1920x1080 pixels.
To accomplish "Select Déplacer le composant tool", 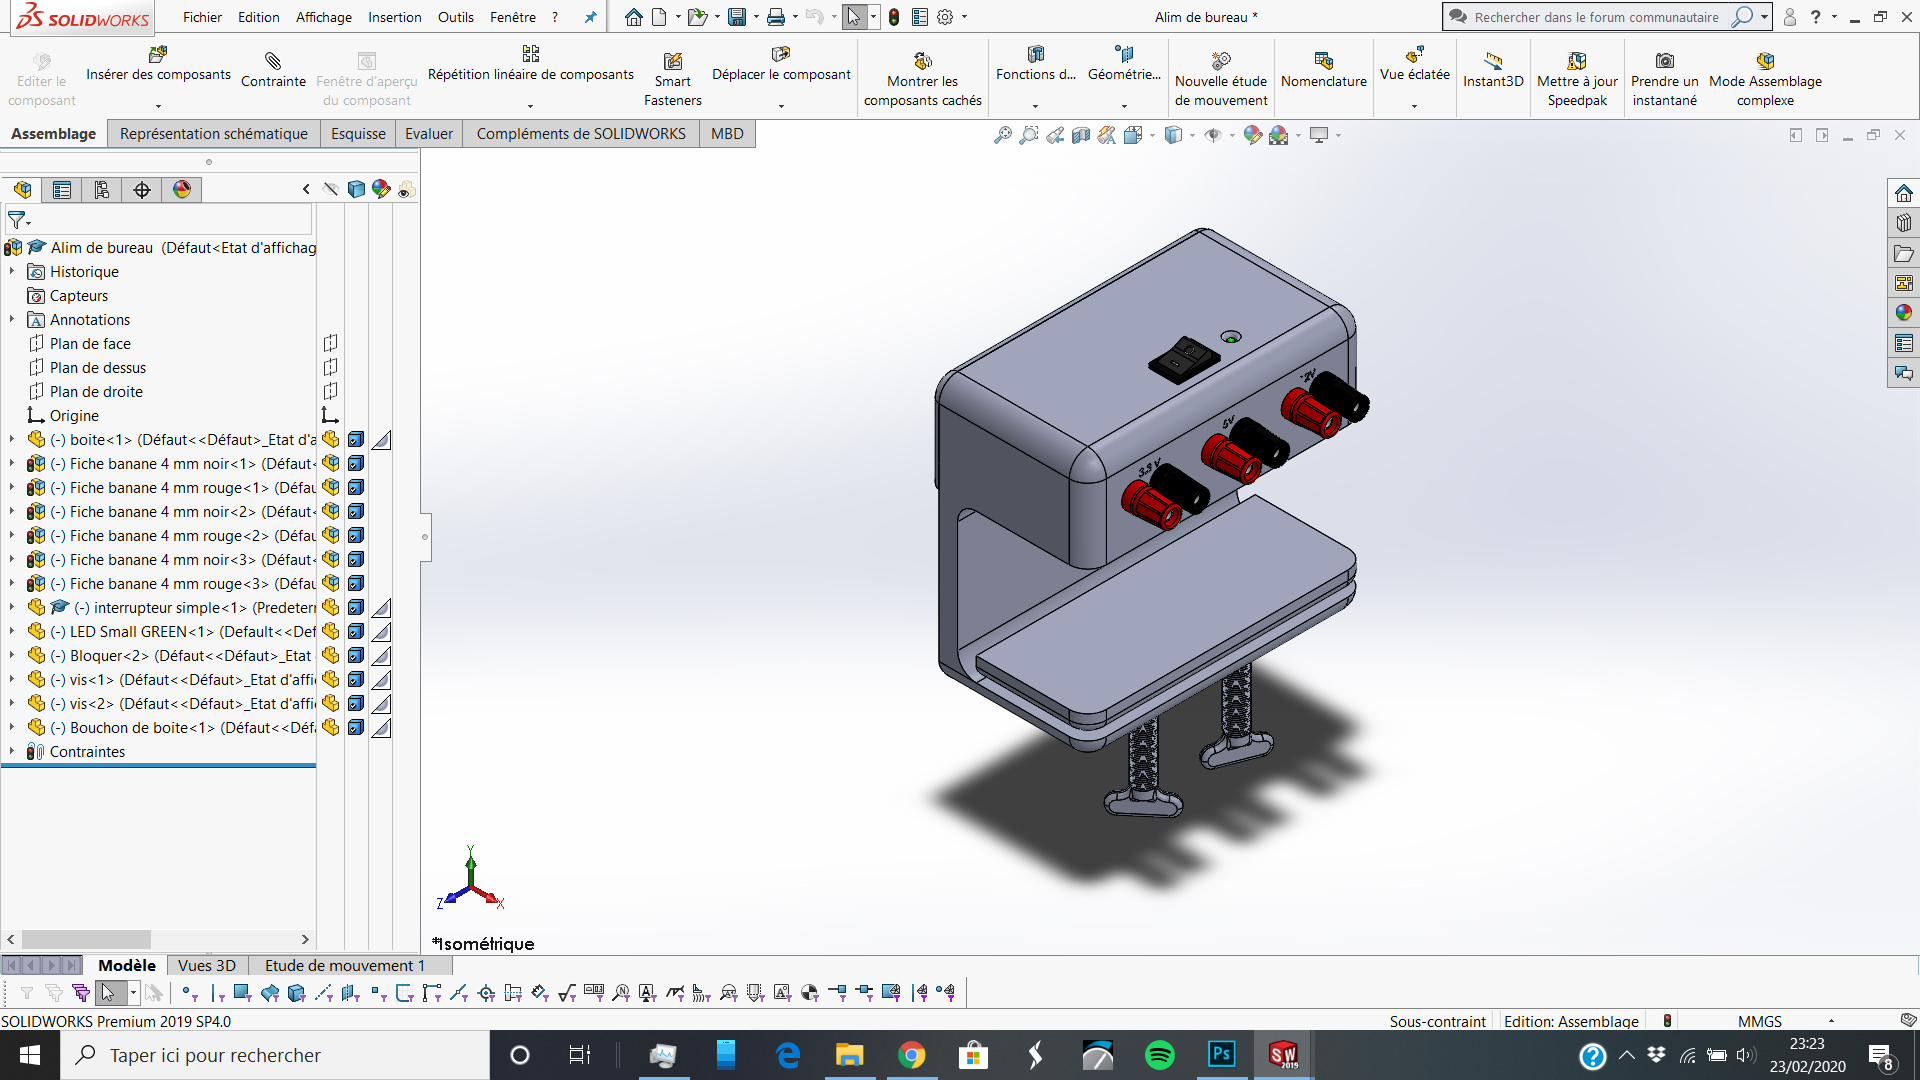I will click(781, 64).
